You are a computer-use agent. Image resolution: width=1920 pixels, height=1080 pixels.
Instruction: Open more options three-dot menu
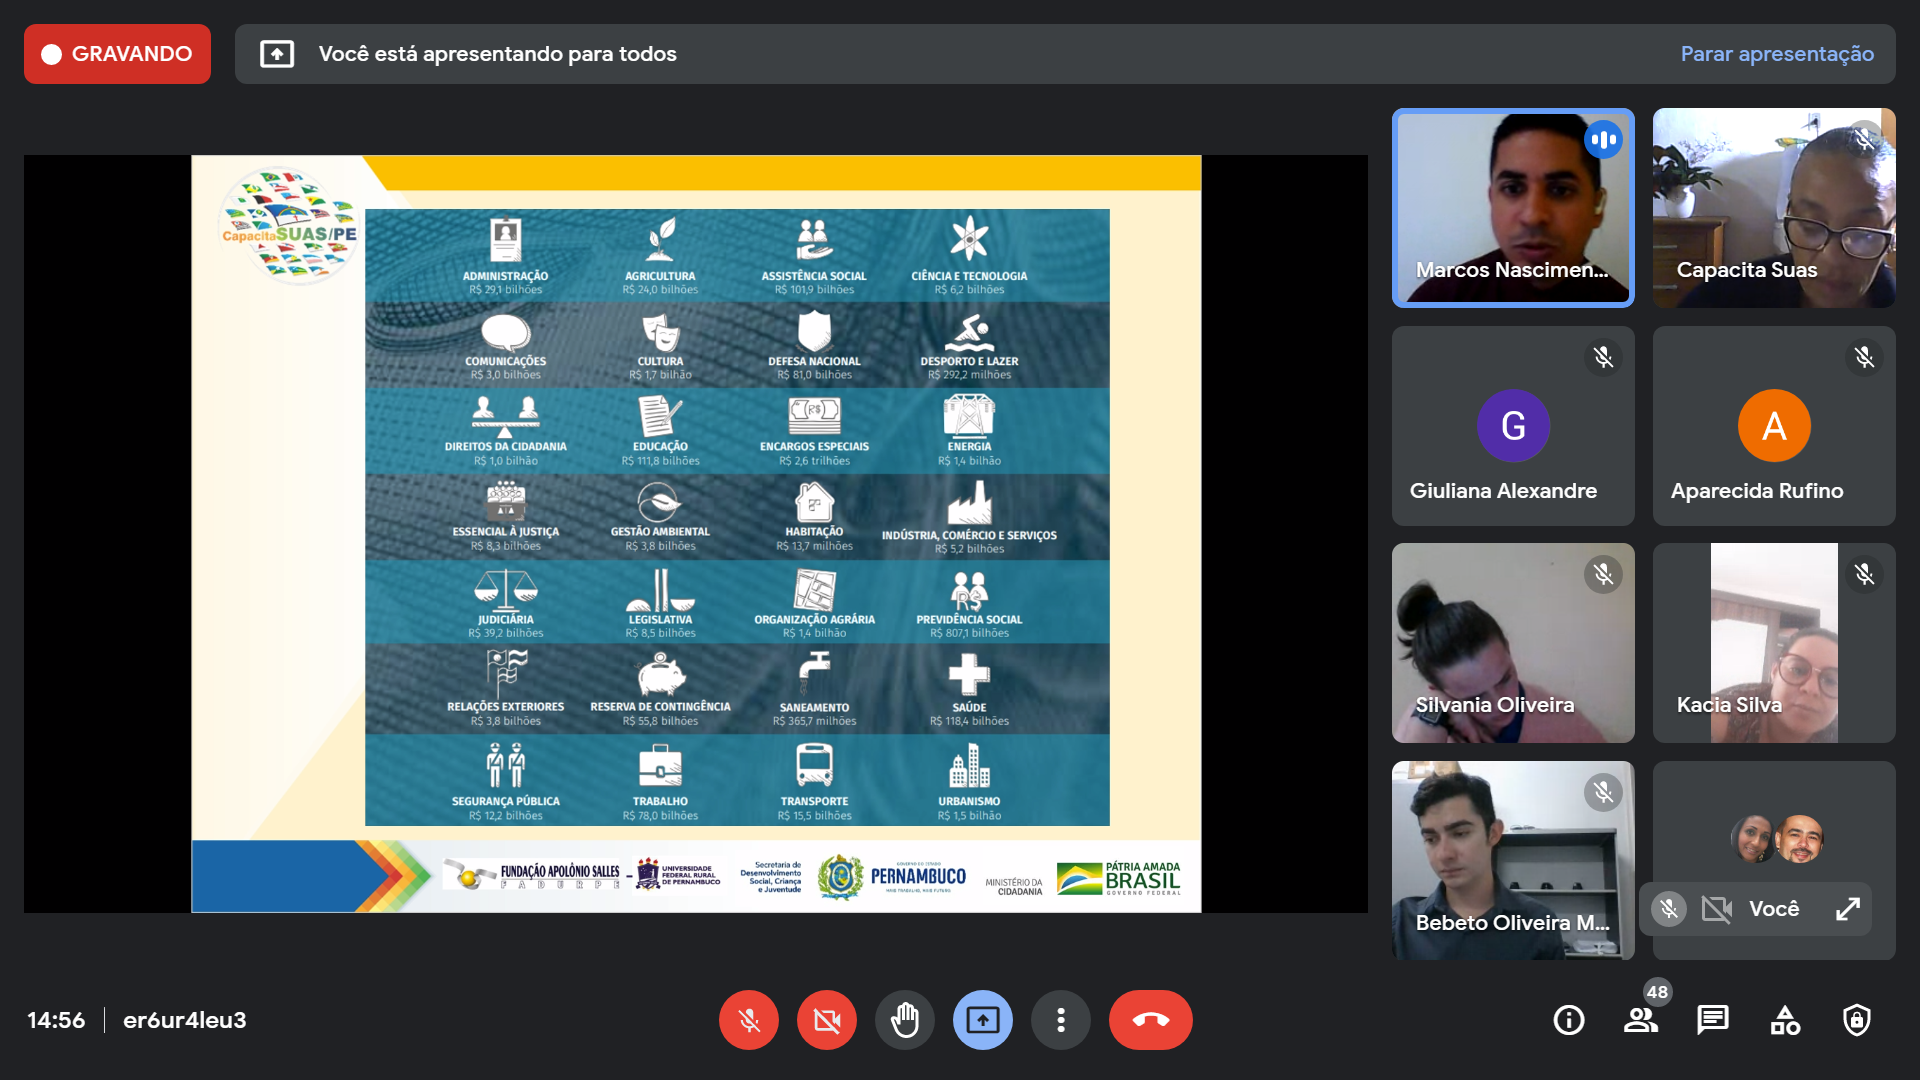click(x=1060, y=1020)
